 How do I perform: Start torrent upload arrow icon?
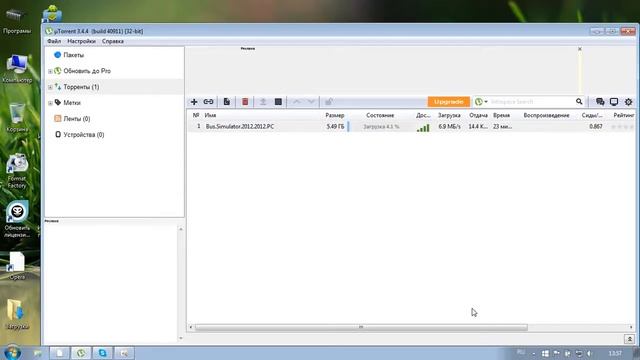(263, 102)
